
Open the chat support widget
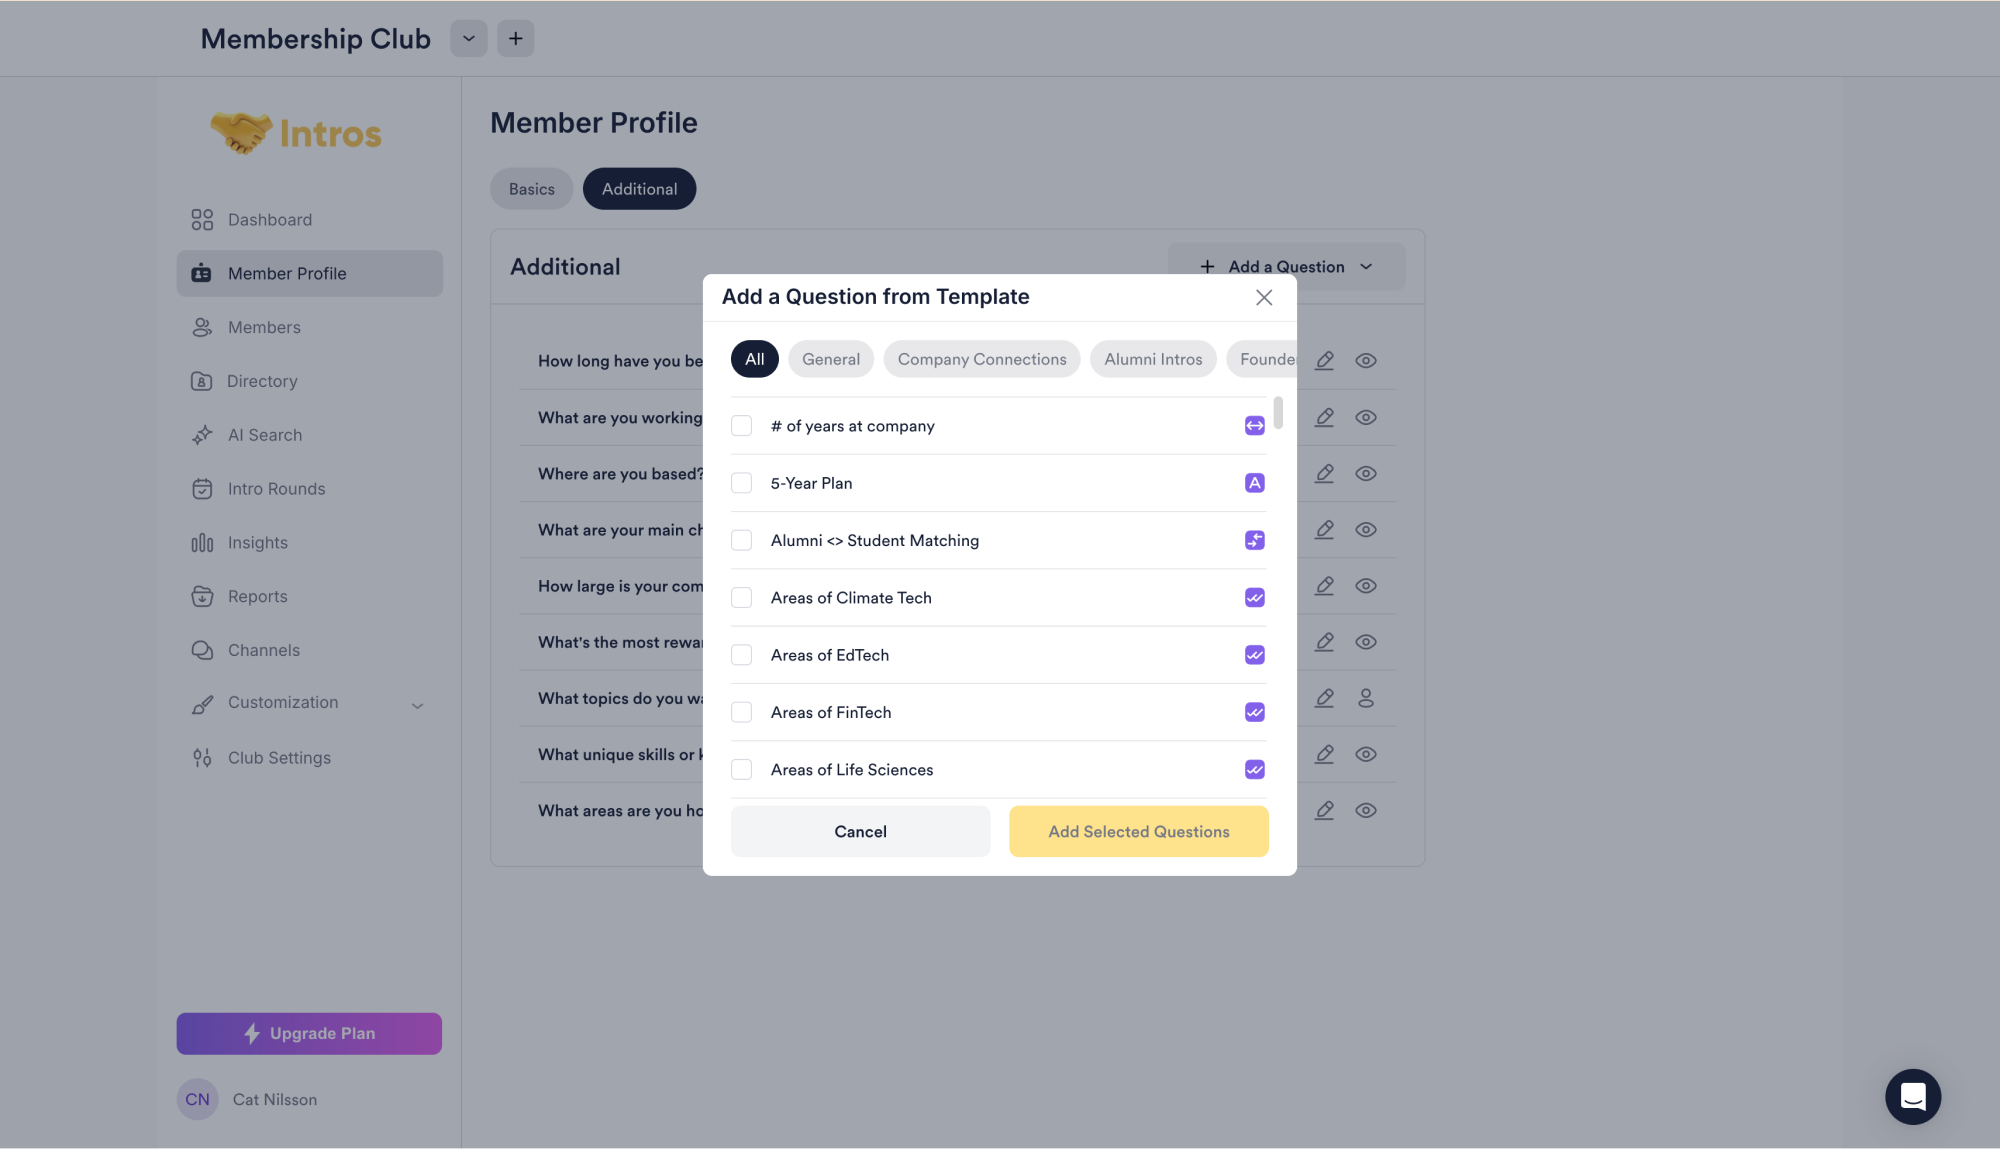[x=1912, y=1097]
